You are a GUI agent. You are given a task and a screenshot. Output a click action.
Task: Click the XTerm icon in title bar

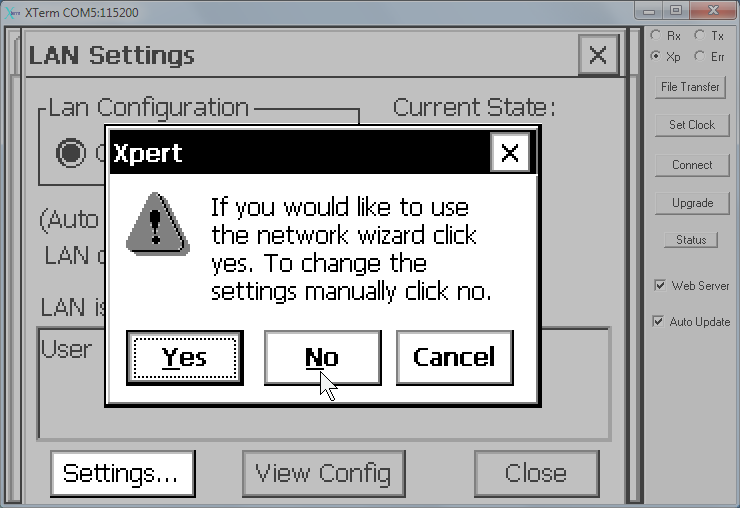12,12
